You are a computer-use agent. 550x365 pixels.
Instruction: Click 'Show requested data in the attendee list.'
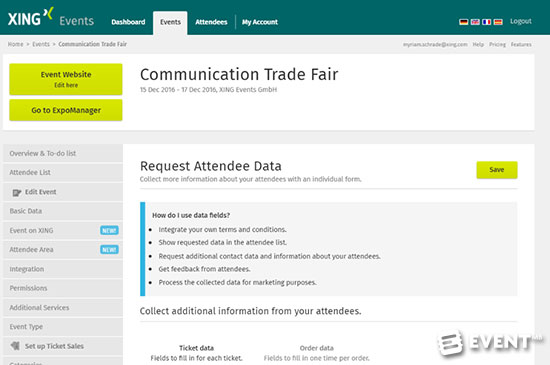[222, 242]
